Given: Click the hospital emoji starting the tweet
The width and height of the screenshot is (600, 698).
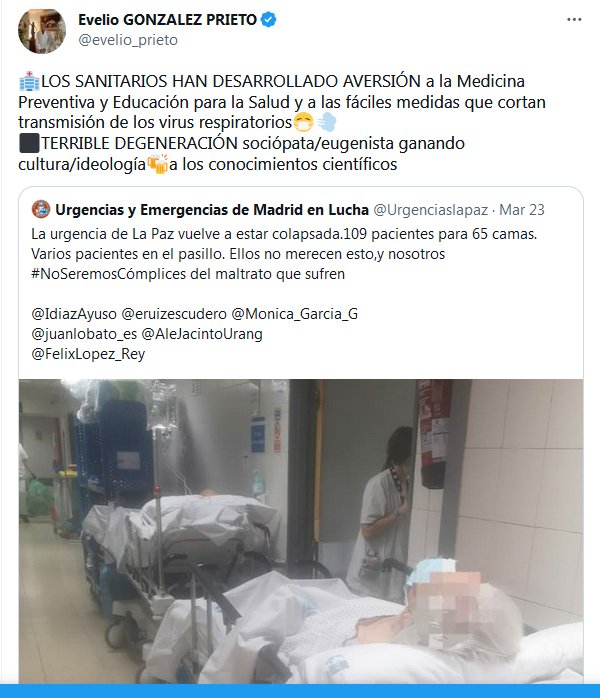Looking at the screenshot, I should (29, 81).
